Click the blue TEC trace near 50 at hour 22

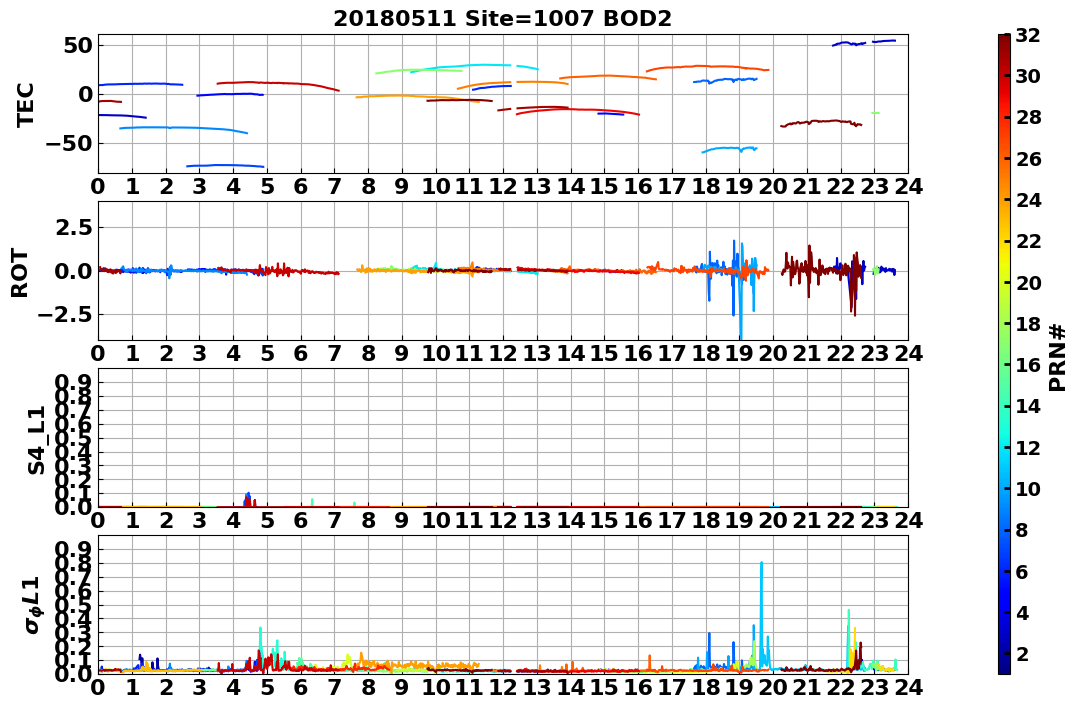(x=849, y=43)
